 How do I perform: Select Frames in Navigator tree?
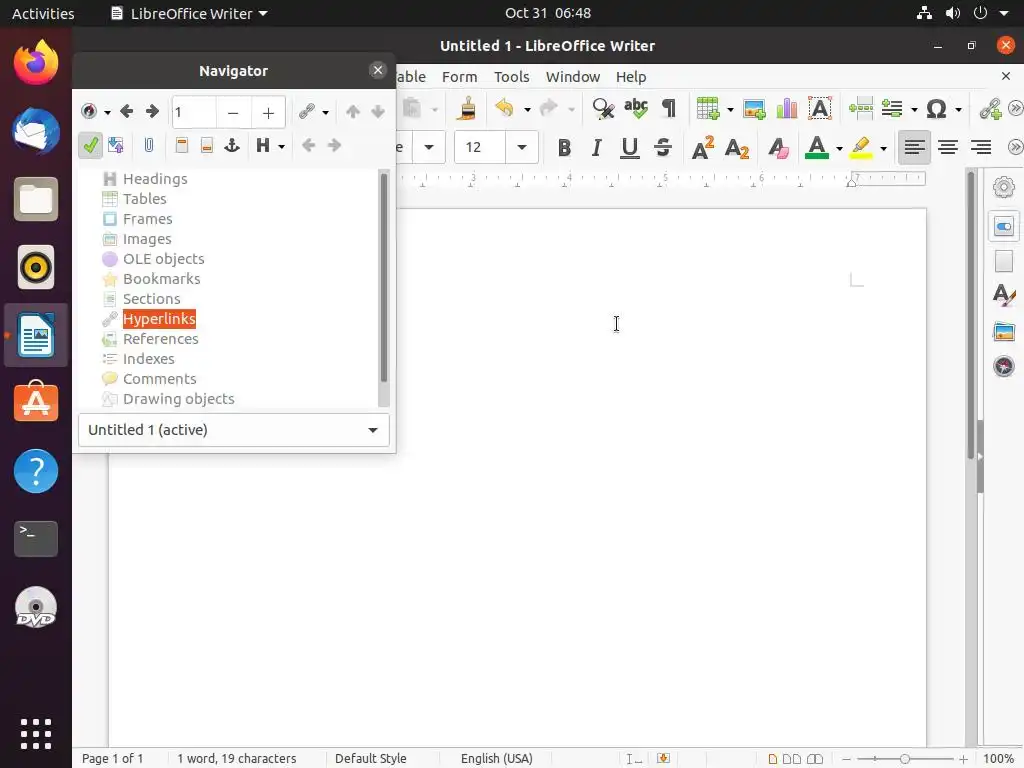[x=148, y=219]
